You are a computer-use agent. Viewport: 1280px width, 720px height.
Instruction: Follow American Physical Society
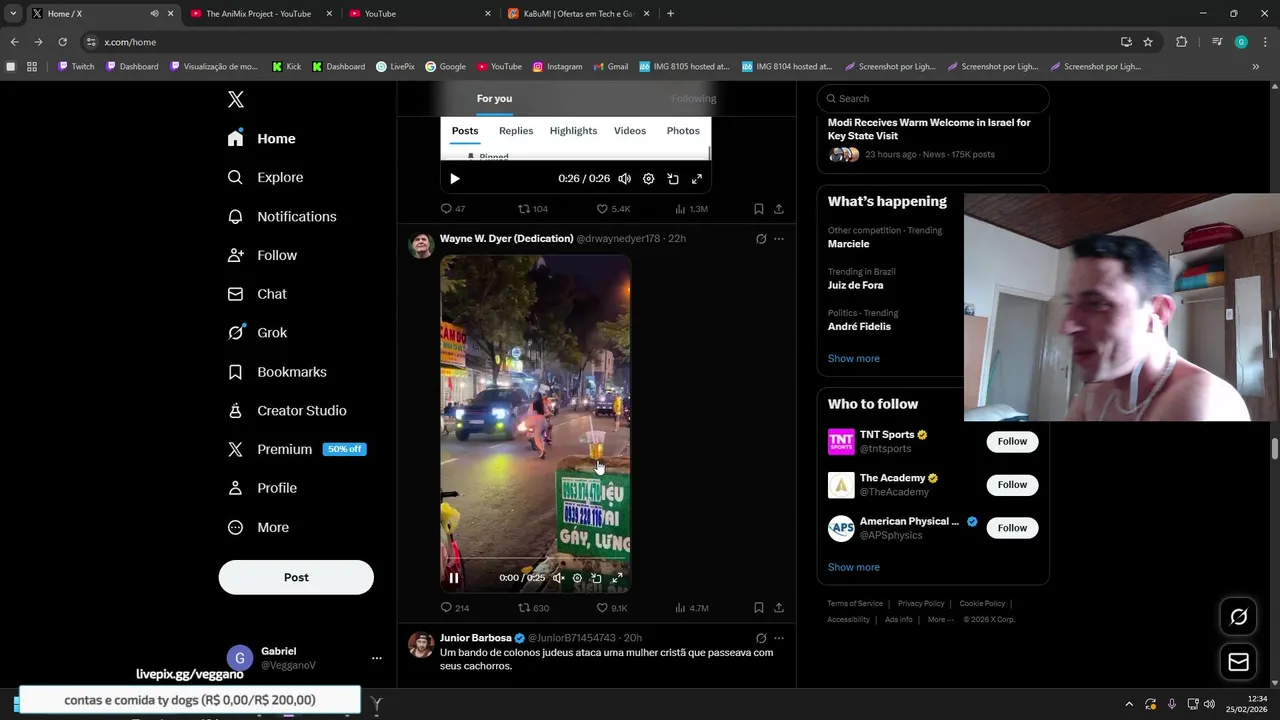click(1012, 528)
